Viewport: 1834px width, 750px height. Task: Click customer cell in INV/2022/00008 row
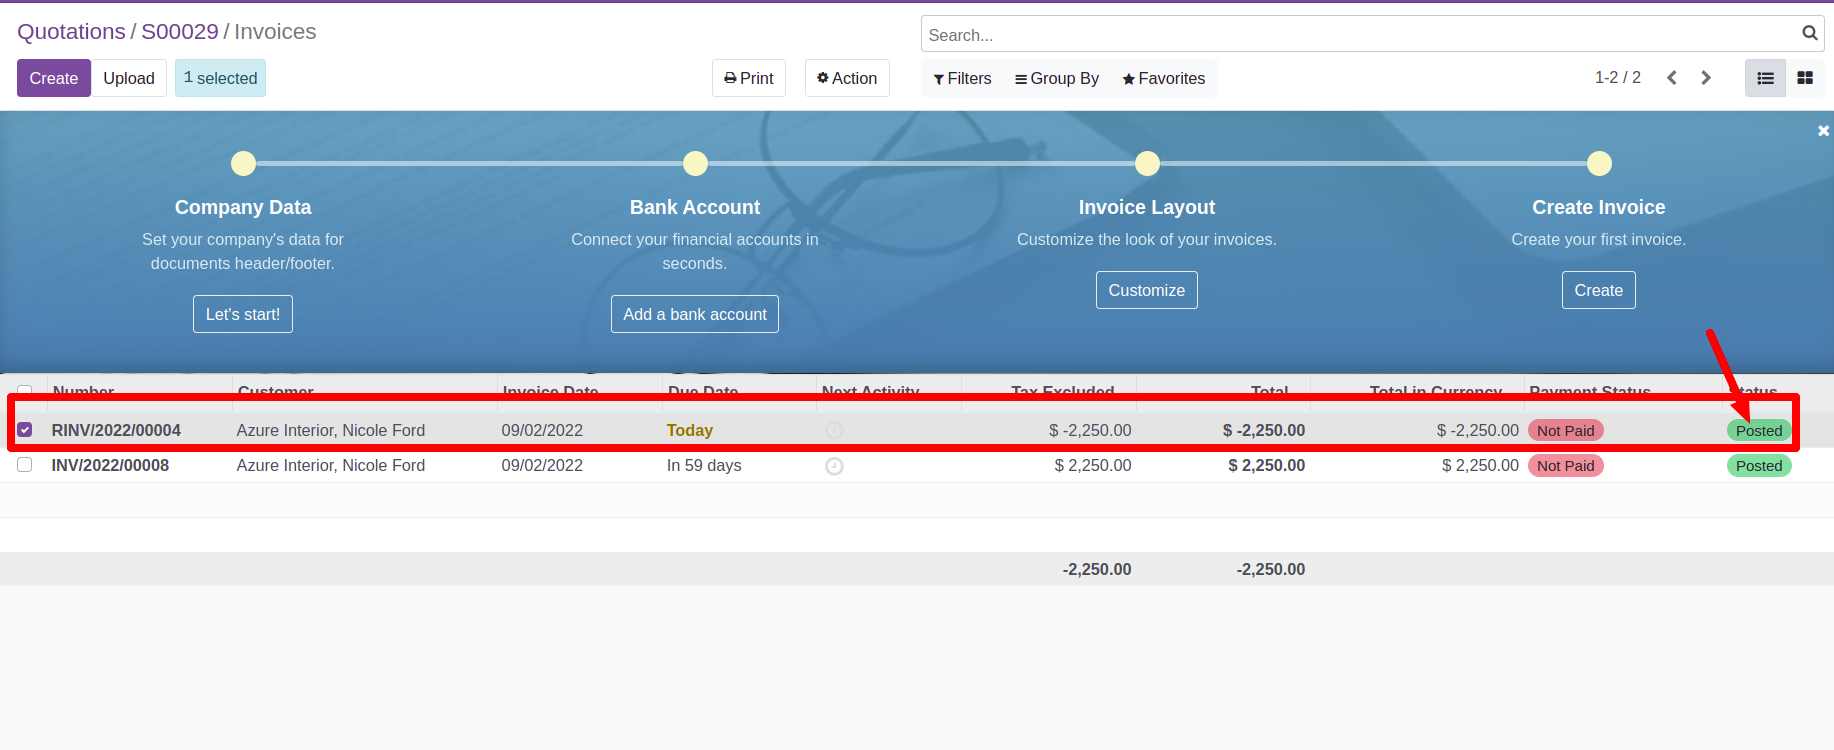(331, 465)
